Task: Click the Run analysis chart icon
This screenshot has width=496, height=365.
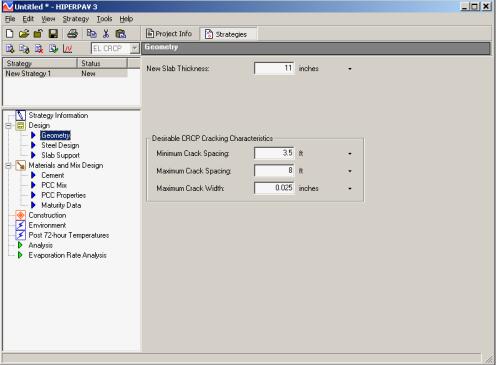Action: point(67,49)
